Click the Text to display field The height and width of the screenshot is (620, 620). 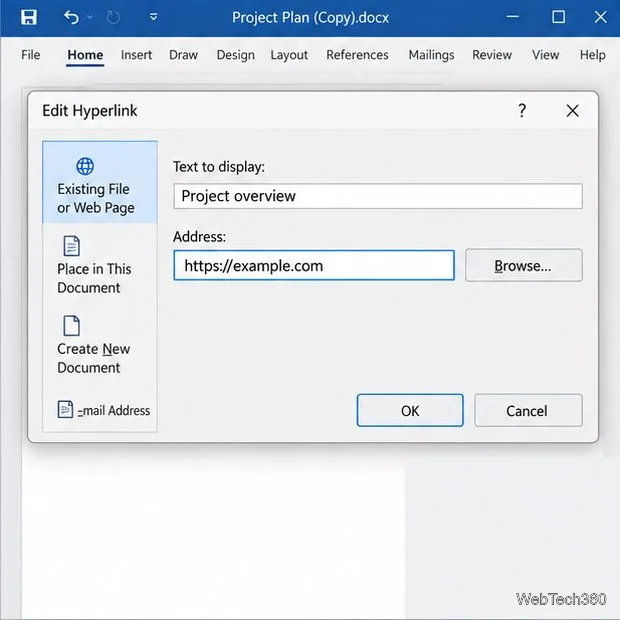pyautogui.click(x=378, y=196)
